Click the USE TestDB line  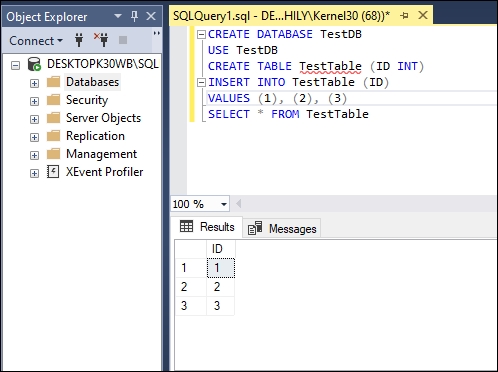pyautogui.click(x=243, y=50)
